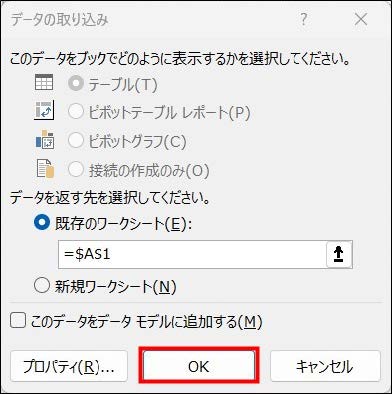Viewport: 392px width, 394px height.
Task: Click the connection-only document icon
Action: point(45,168)
